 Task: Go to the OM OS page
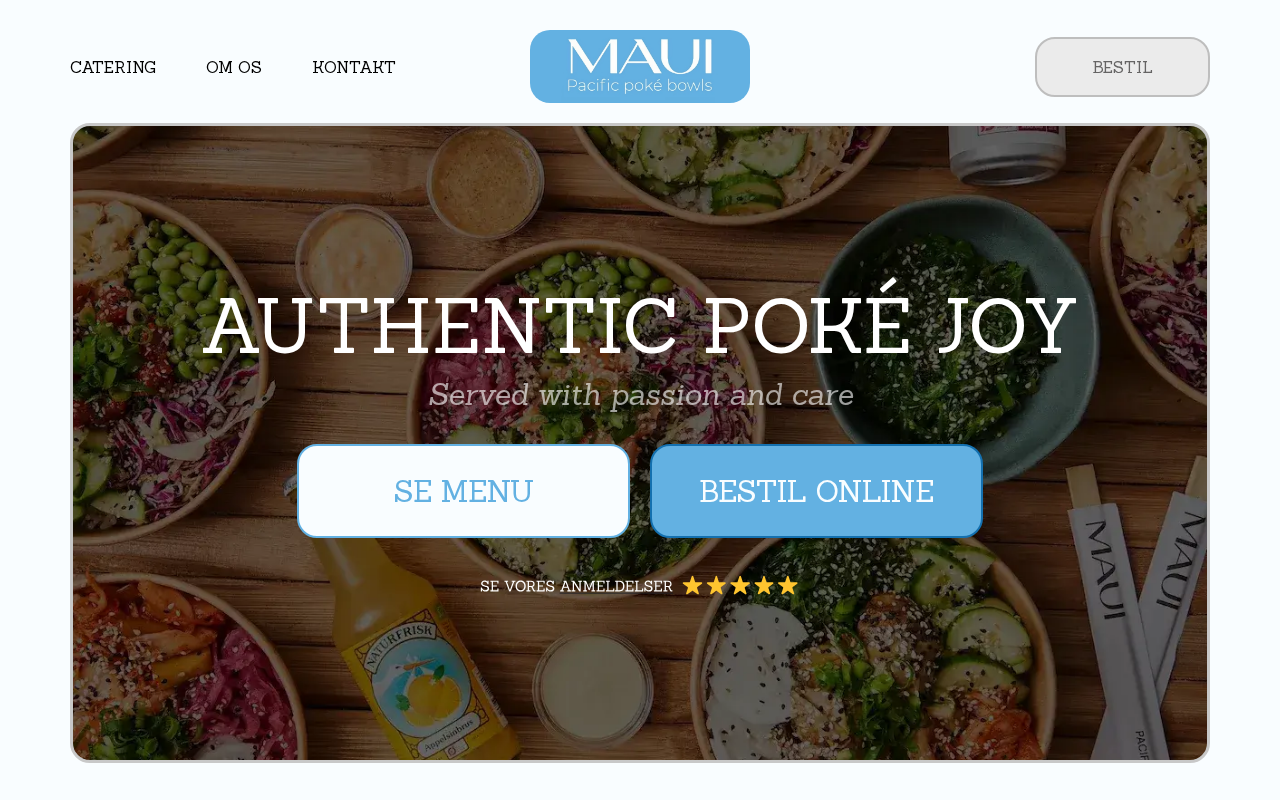[234, 67]
